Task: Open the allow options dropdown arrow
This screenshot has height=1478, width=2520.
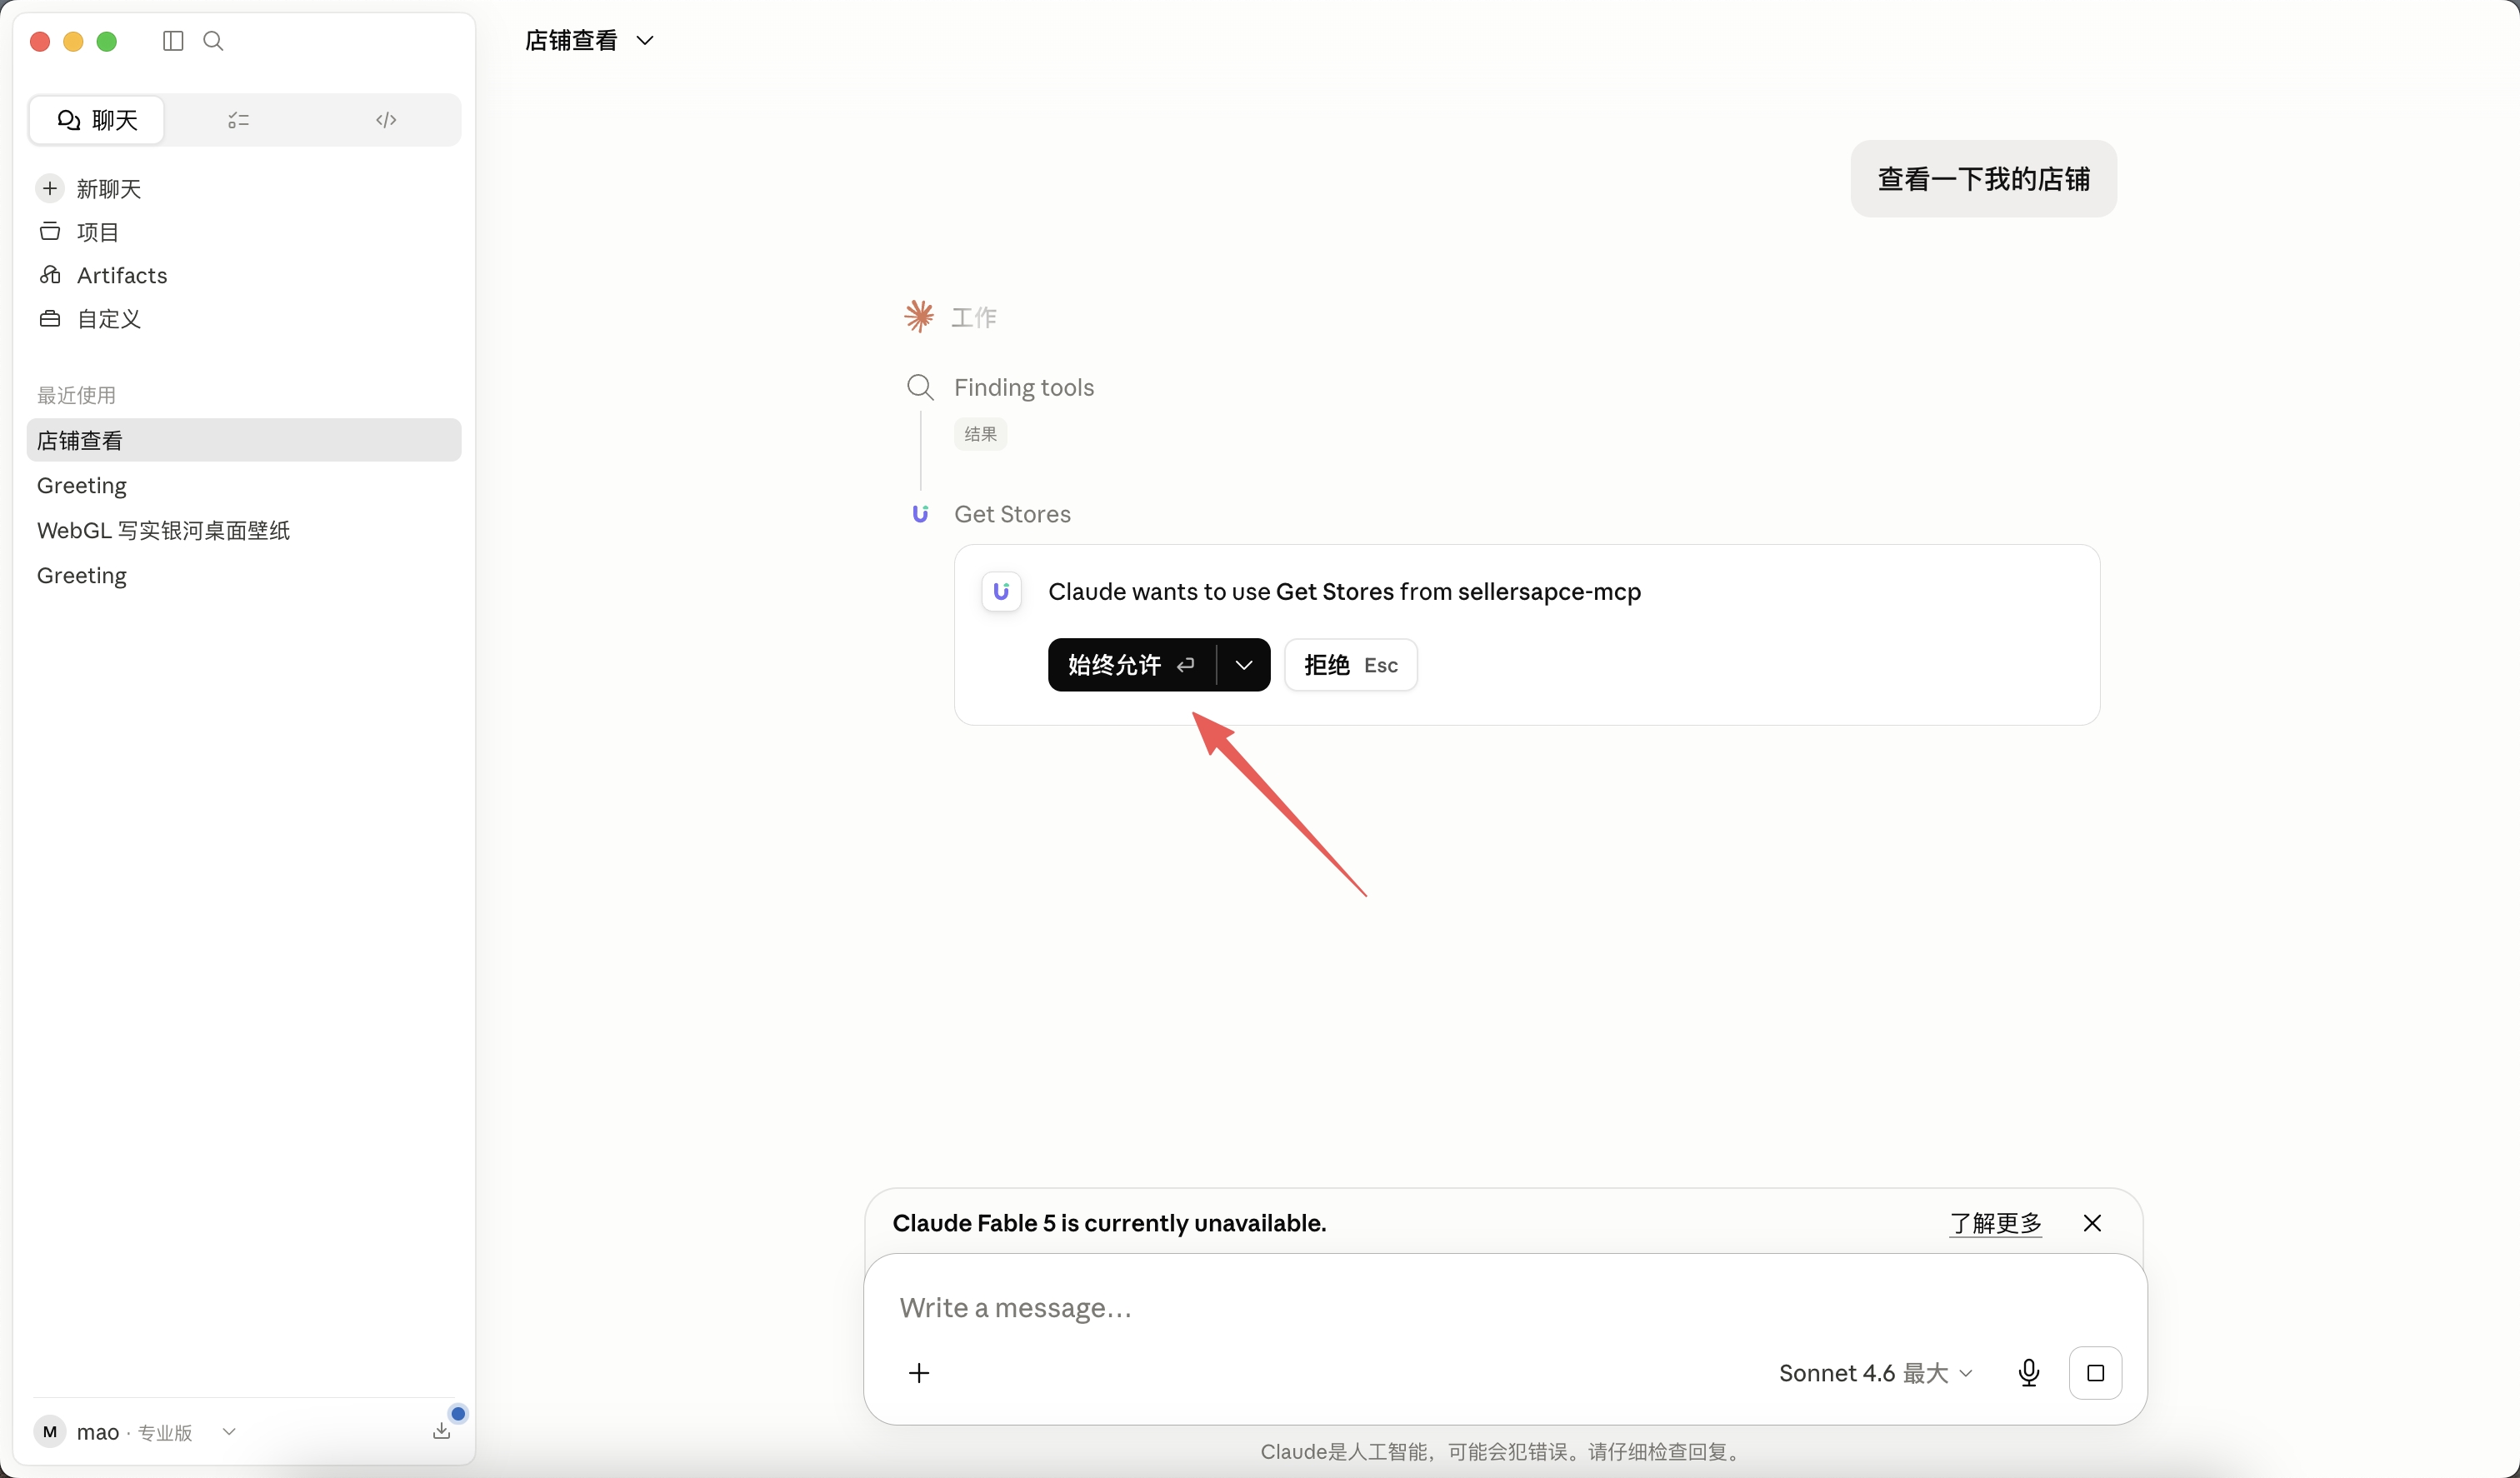Action: 1244,665
